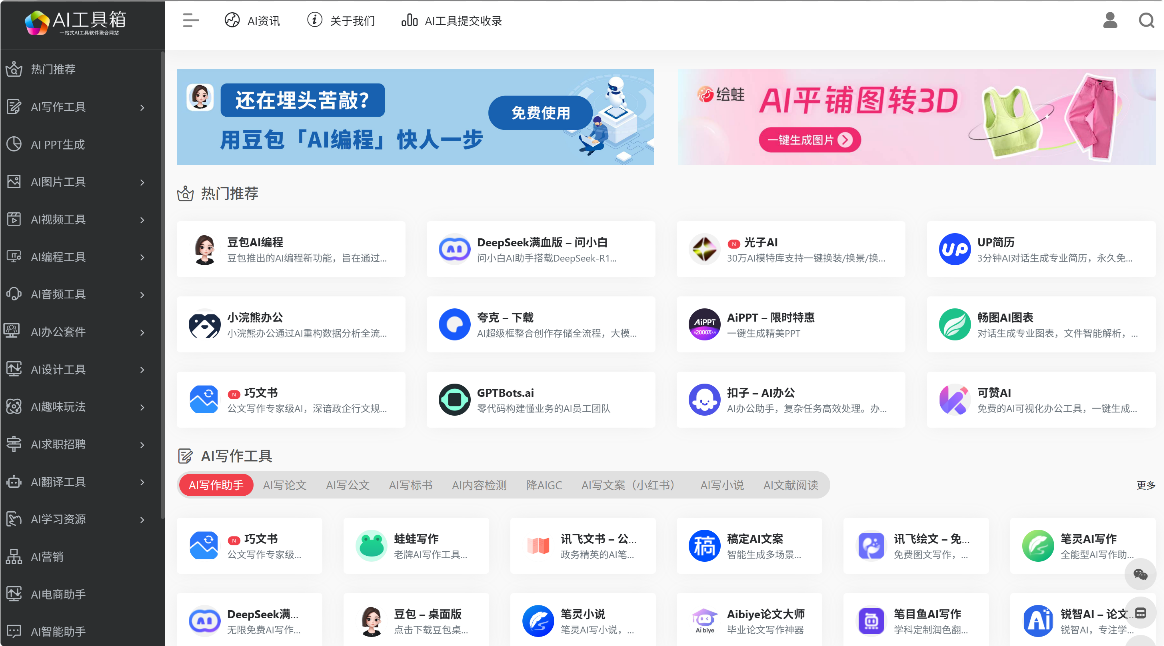1164x646 pixels.
Task: Expand the AI视频工具 sidebar chevron
Action: [x=143, y=220]
